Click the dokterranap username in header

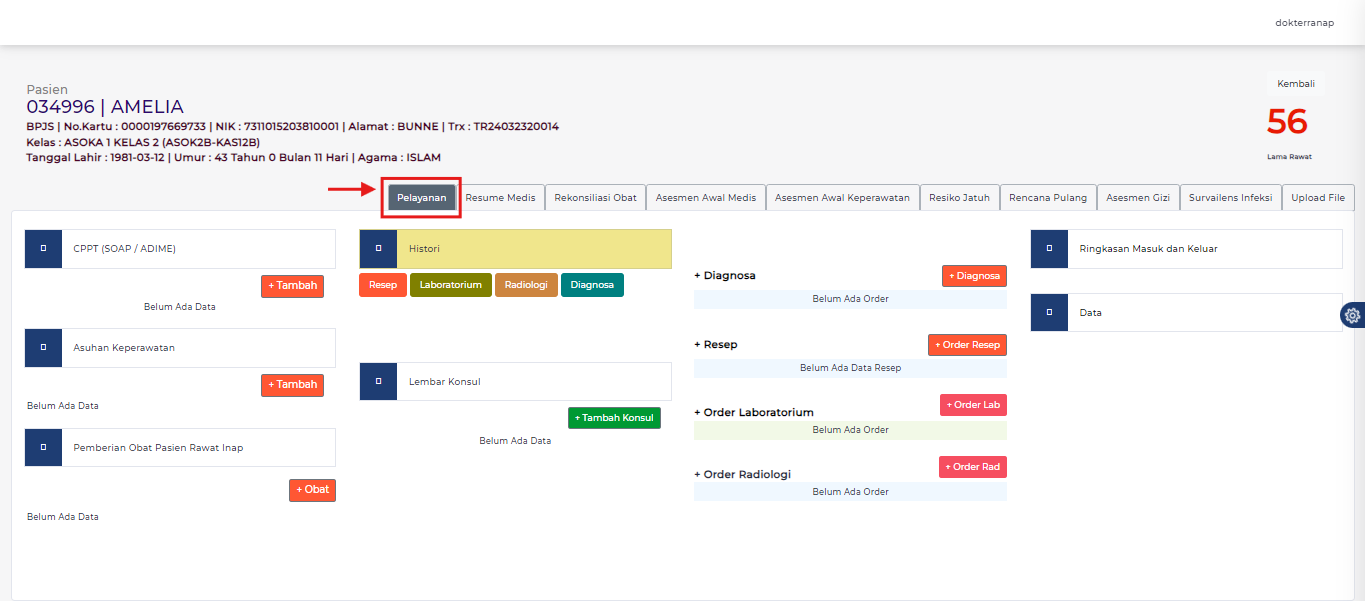pyautogui.click(x=1304, y=23)
